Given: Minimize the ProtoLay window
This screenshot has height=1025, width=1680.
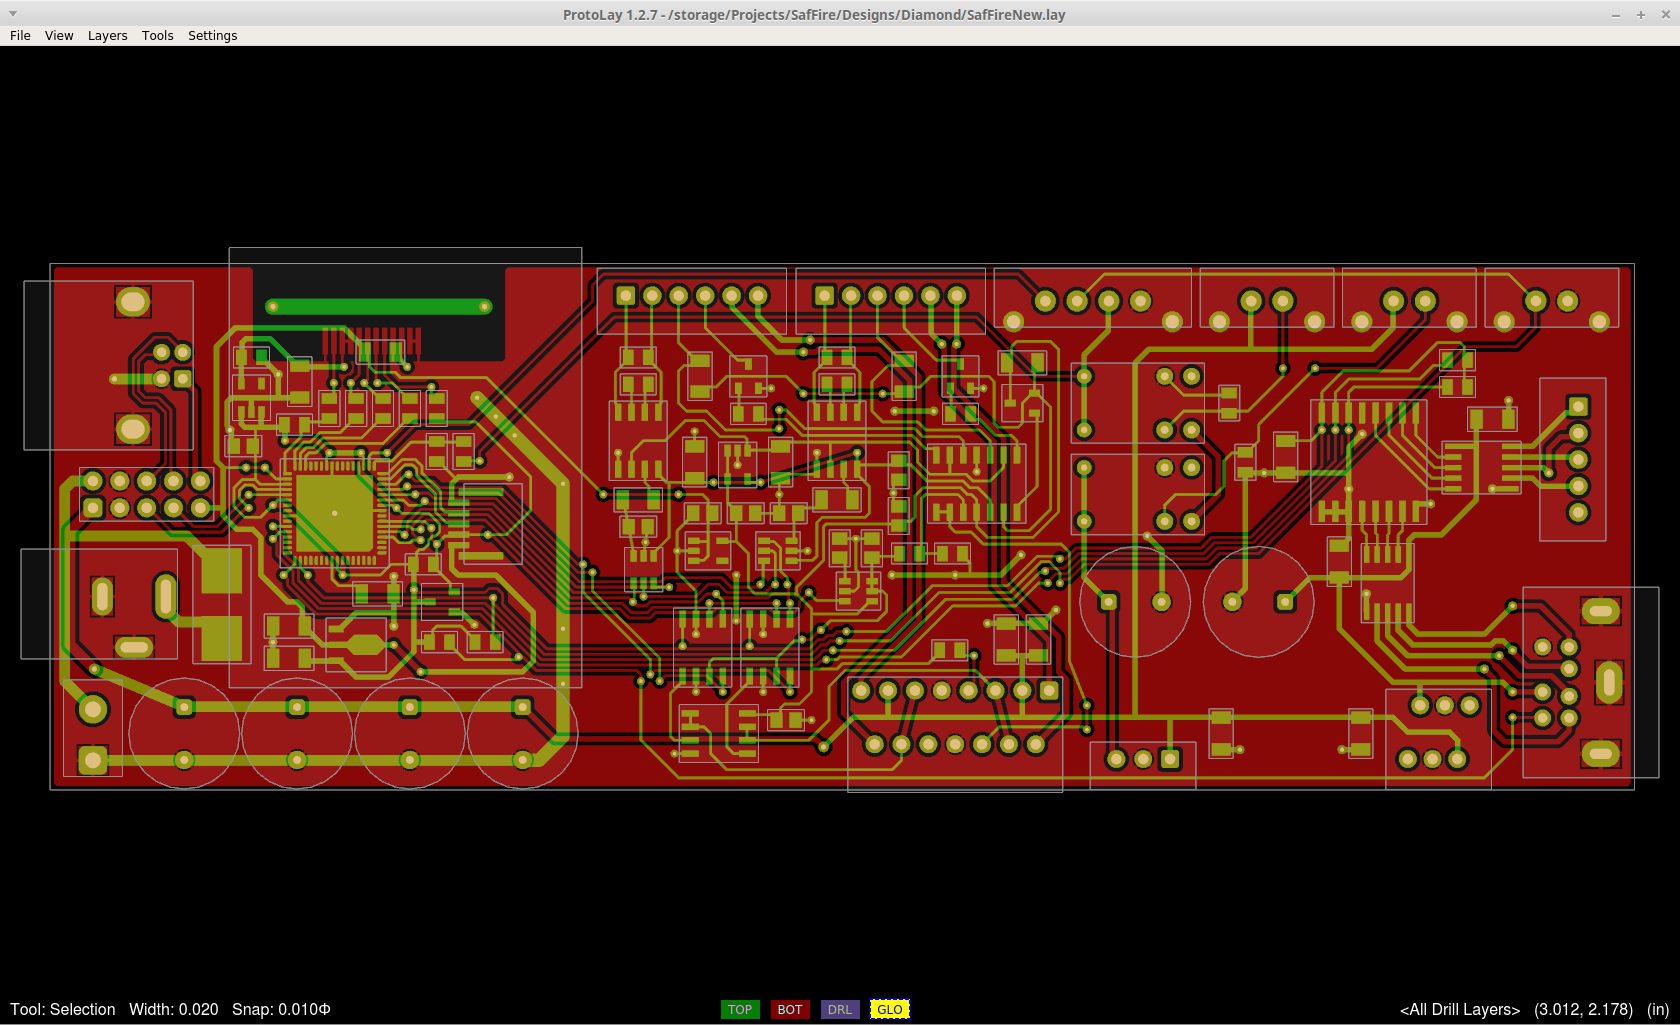Looking at the screenshot, I should 1616,15.
